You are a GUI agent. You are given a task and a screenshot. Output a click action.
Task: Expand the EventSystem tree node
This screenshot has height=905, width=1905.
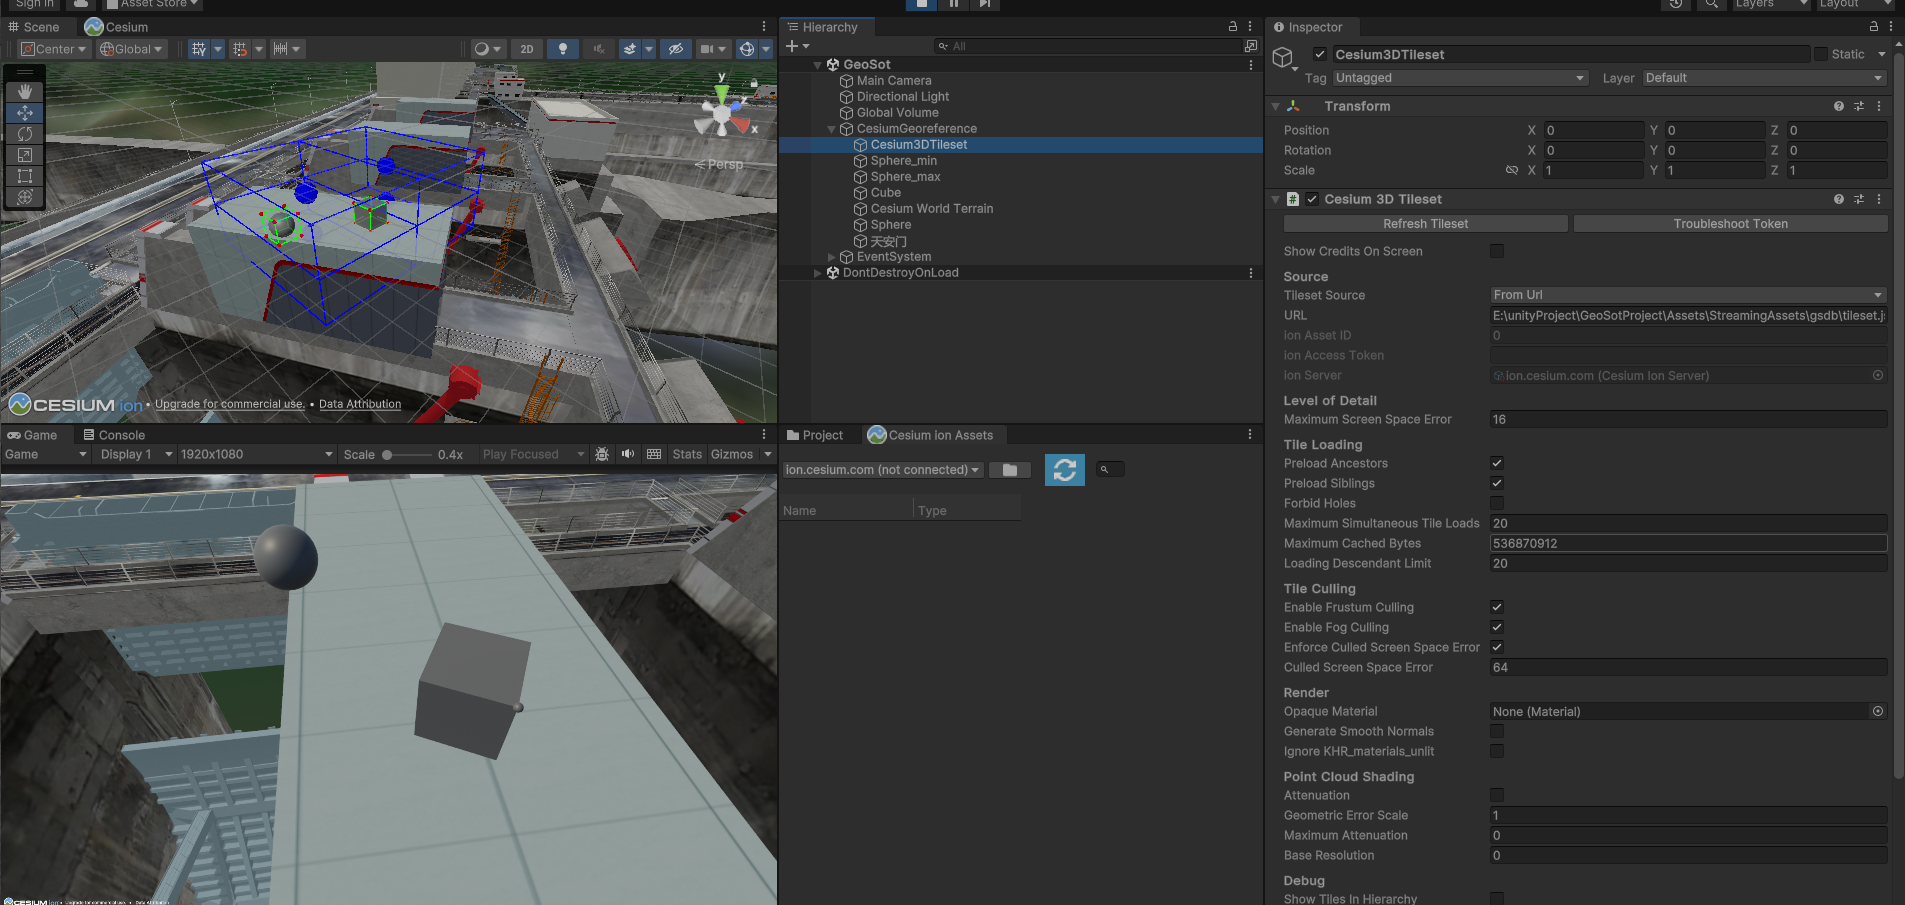pyautogui.click(x=831, y=257)
